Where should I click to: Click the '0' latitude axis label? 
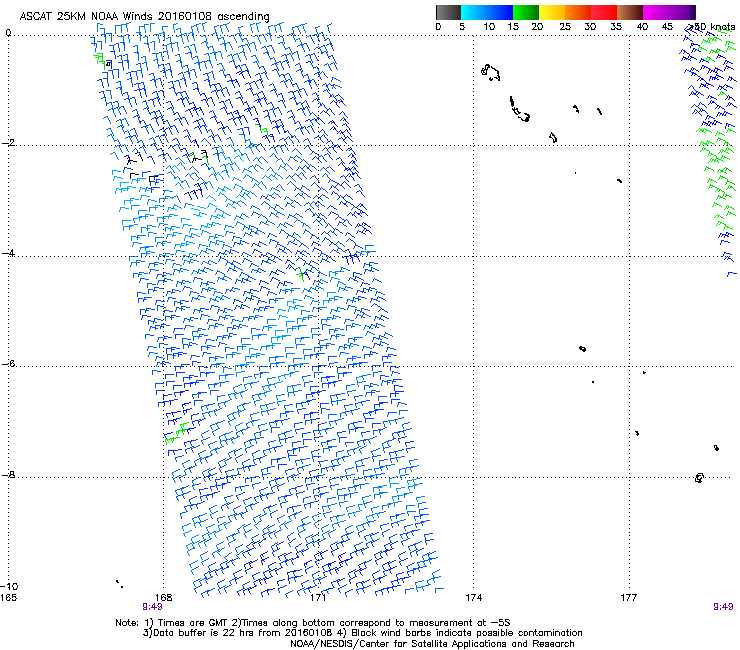coord(8,33)
